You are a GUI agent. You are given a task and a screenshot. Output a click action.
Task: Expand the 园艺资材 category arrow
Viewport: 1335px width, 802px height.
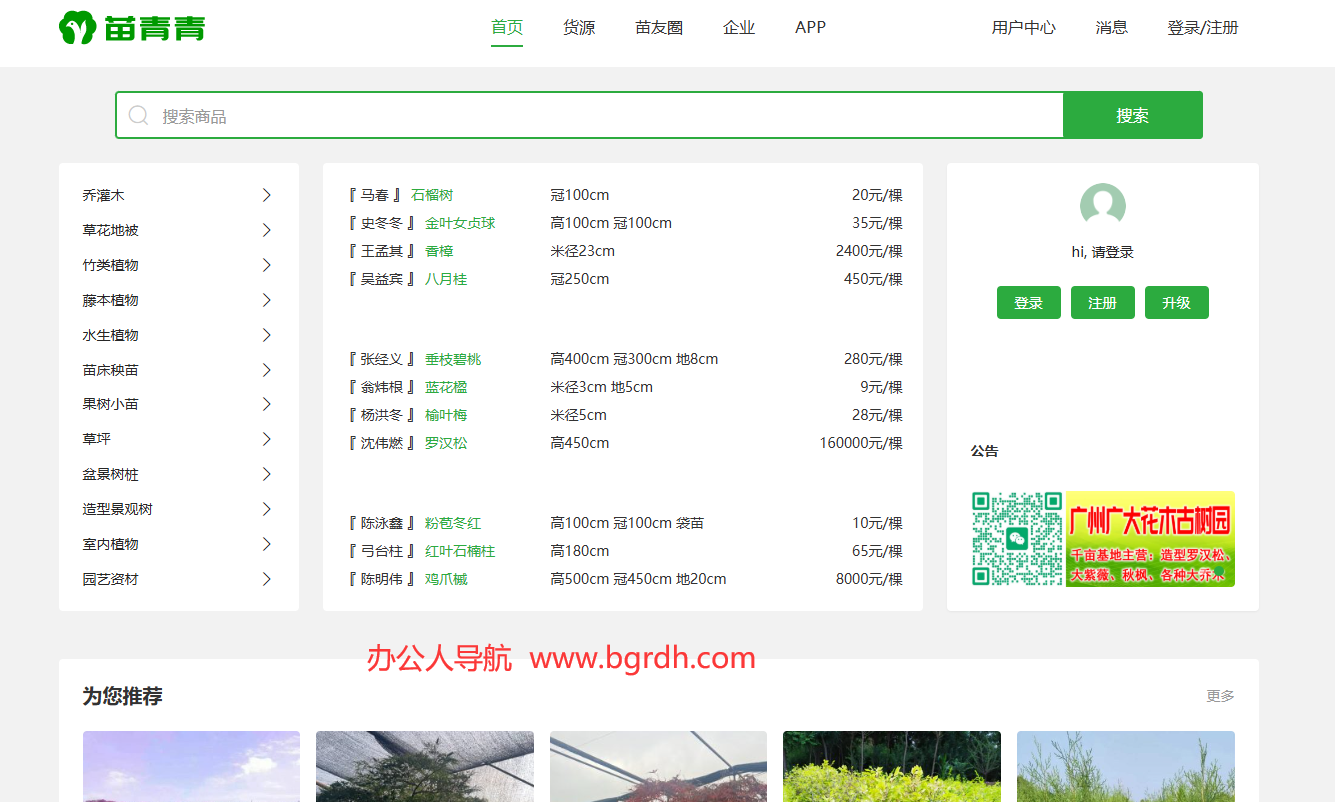click(267, 579)
